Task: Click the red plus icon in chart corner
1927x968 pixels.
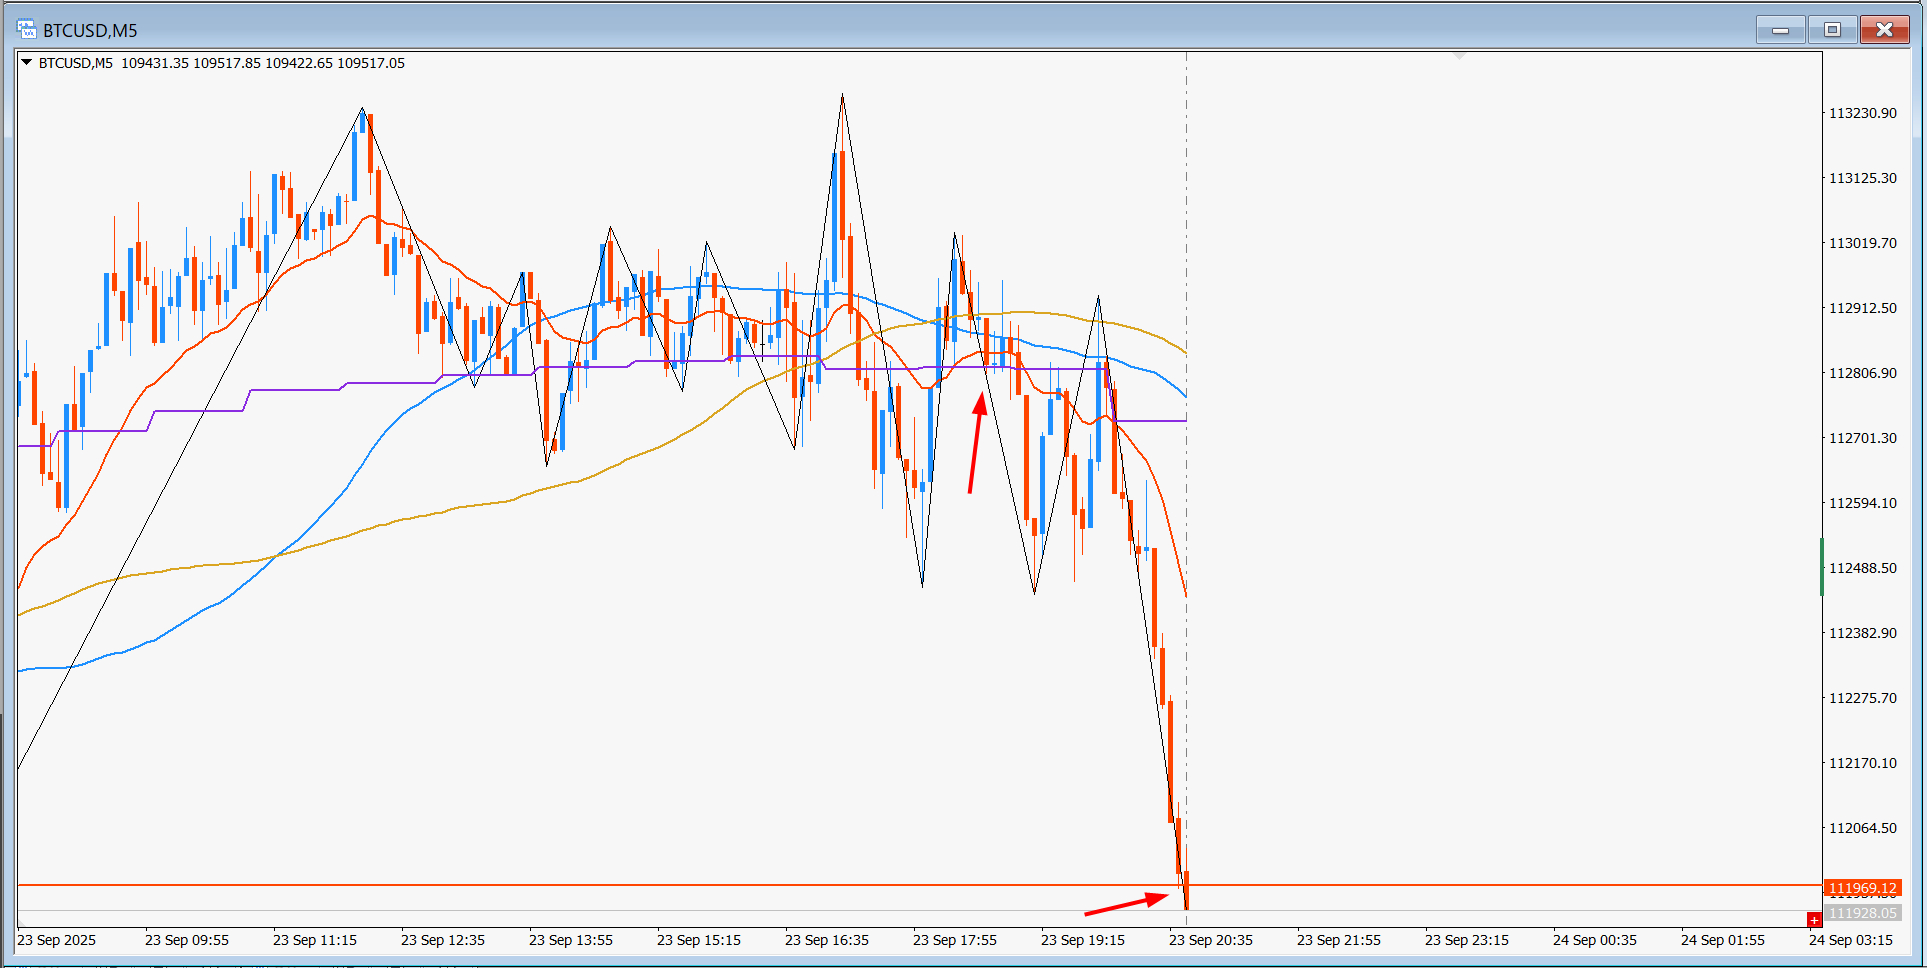Action: point(1814,920)
